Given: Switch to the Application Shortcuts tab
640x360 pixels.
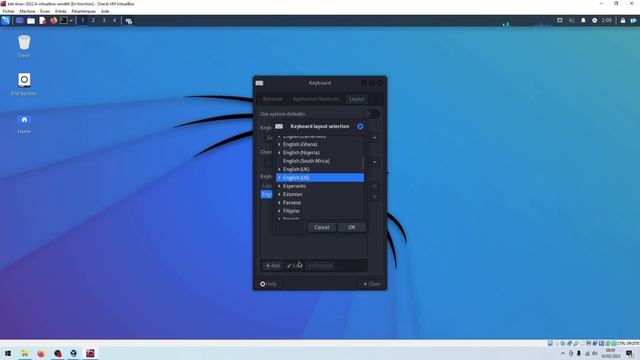Looking at the screenshot, I should click(316, 99).
